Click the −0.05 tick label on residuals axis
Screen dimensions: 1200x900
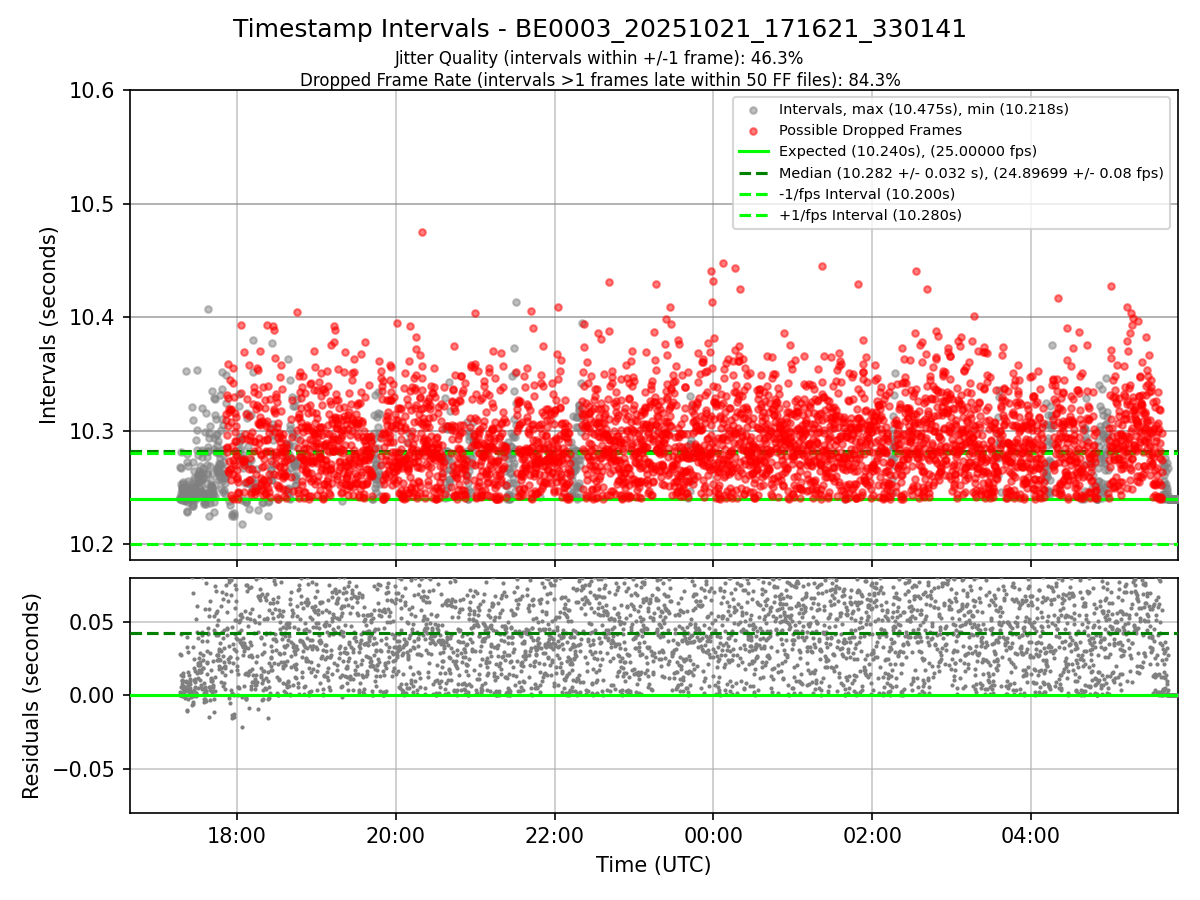pos(85,769)
